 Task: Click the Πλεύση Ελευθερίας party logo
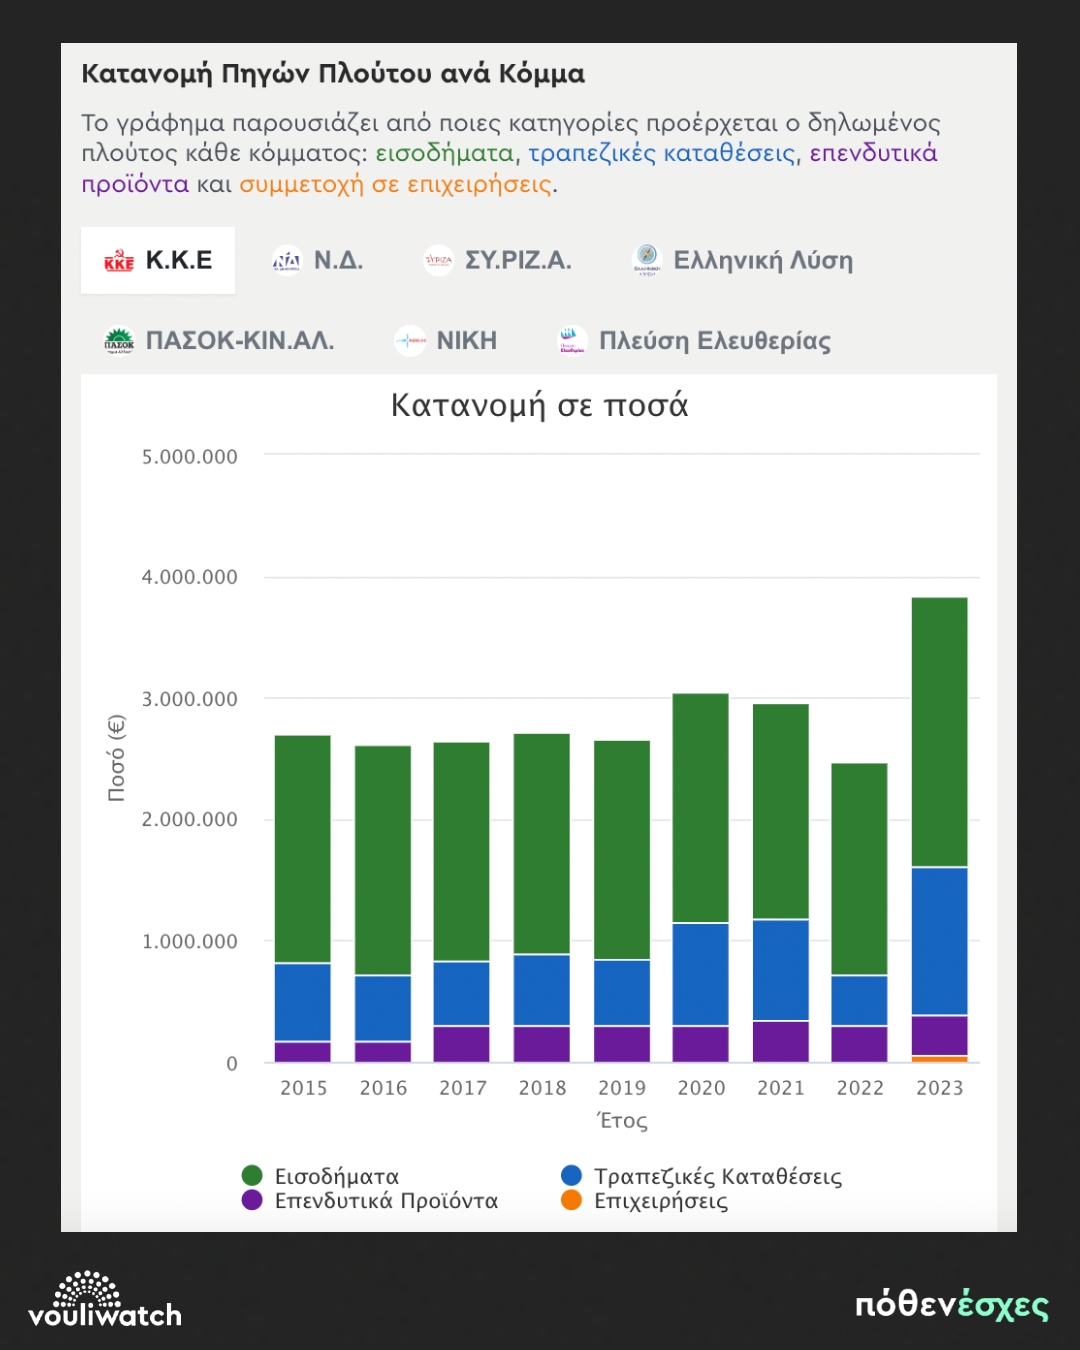point(572,341)
